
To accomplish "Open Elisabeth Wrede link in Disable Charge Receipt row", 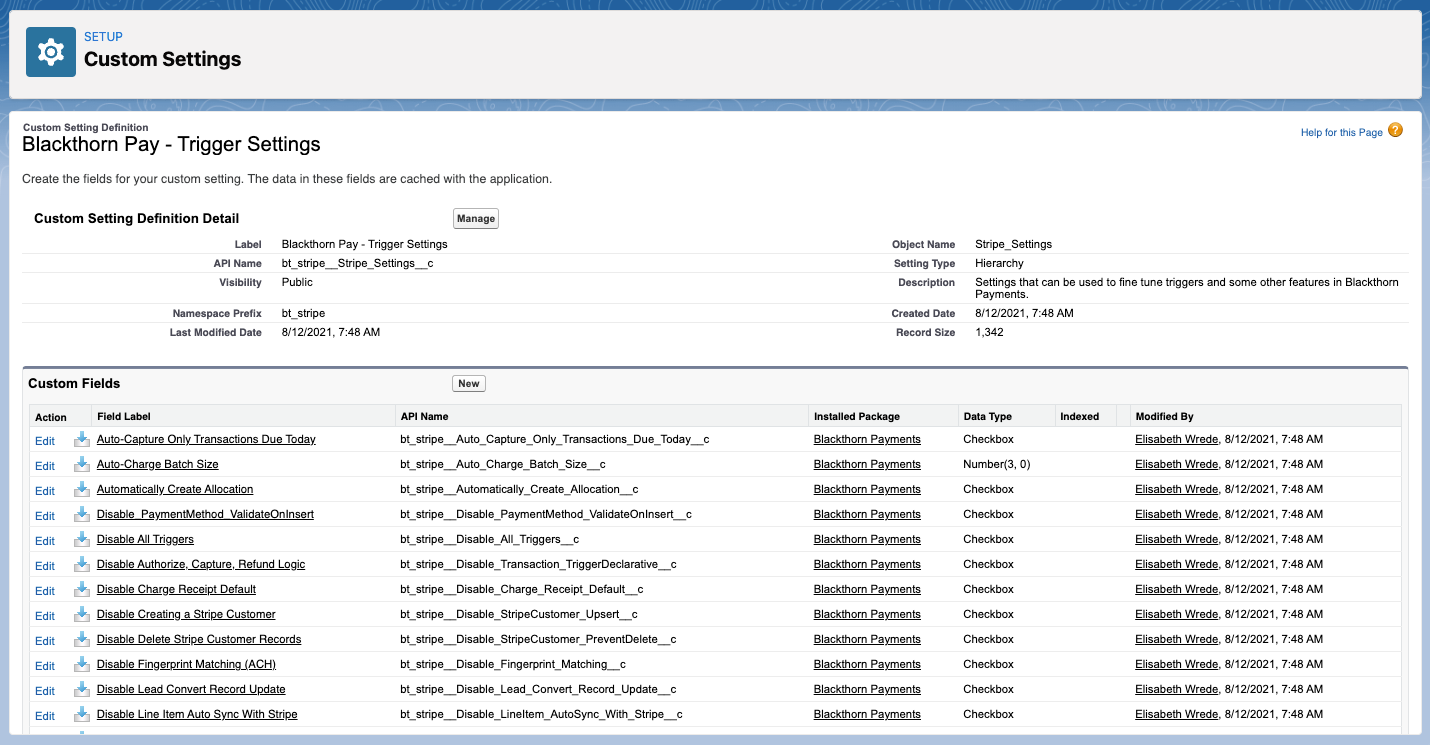I will pos(1176,589).
